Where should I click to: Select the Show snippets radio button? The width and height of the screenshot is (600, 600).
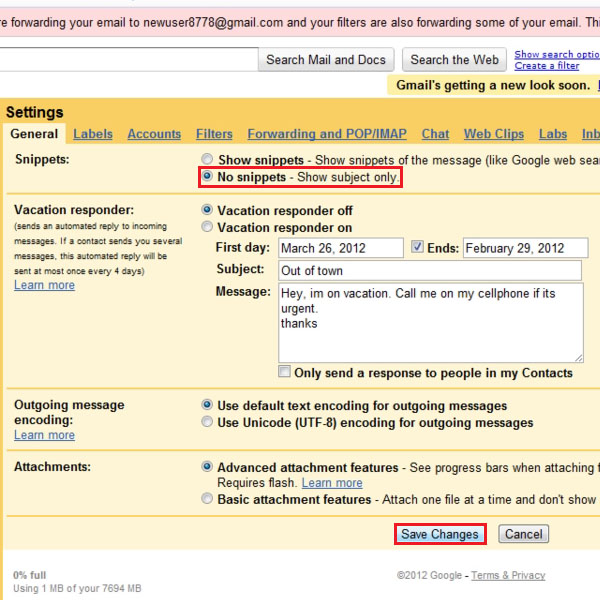coord(207,159)
